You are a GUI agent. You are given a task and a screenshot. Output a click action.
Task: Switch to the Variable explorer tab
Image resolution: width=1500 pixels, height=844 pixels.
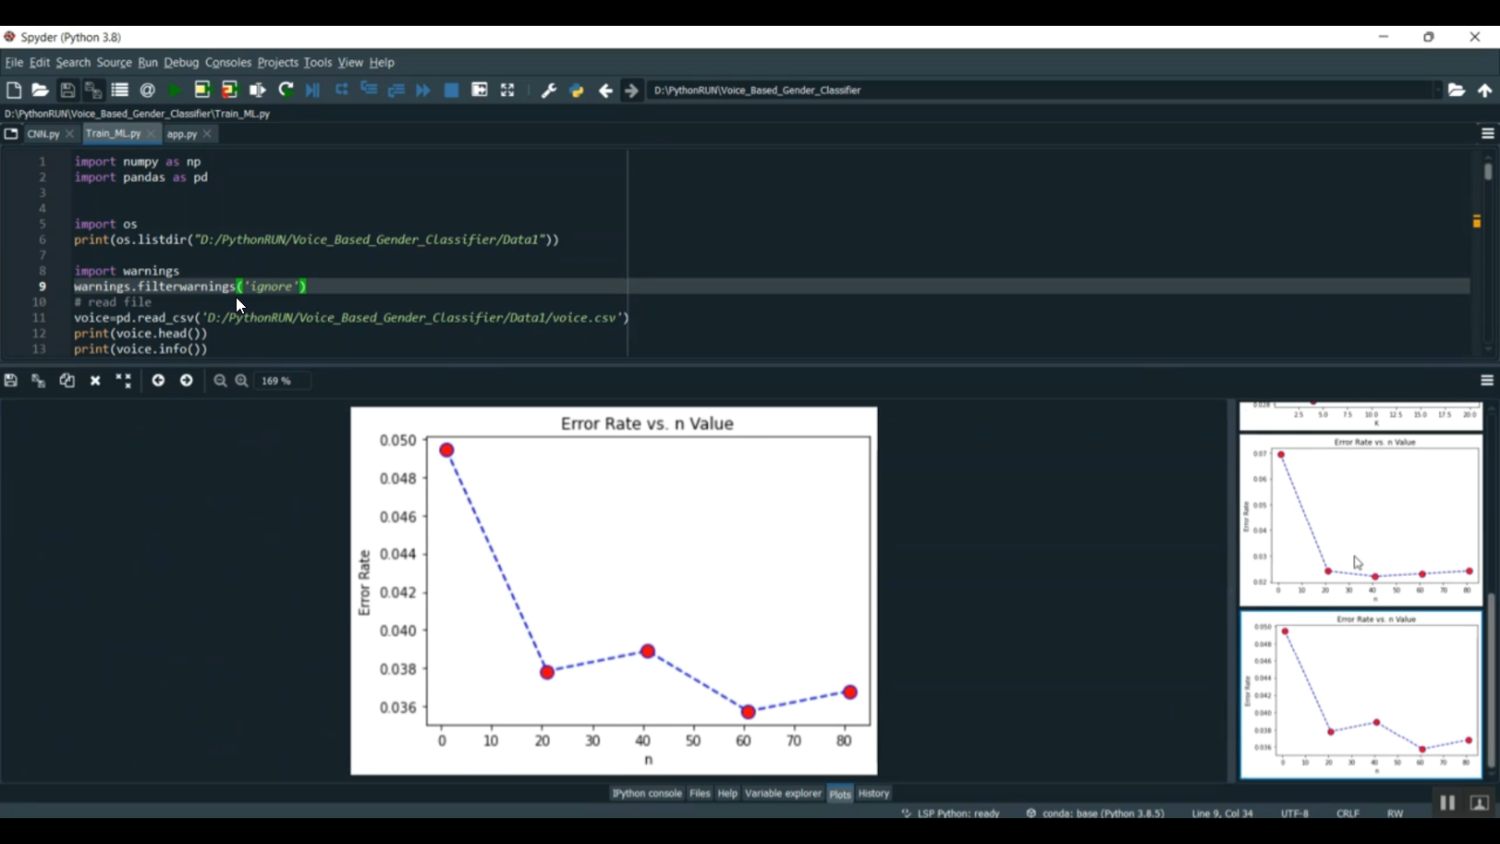click(782, 793)
